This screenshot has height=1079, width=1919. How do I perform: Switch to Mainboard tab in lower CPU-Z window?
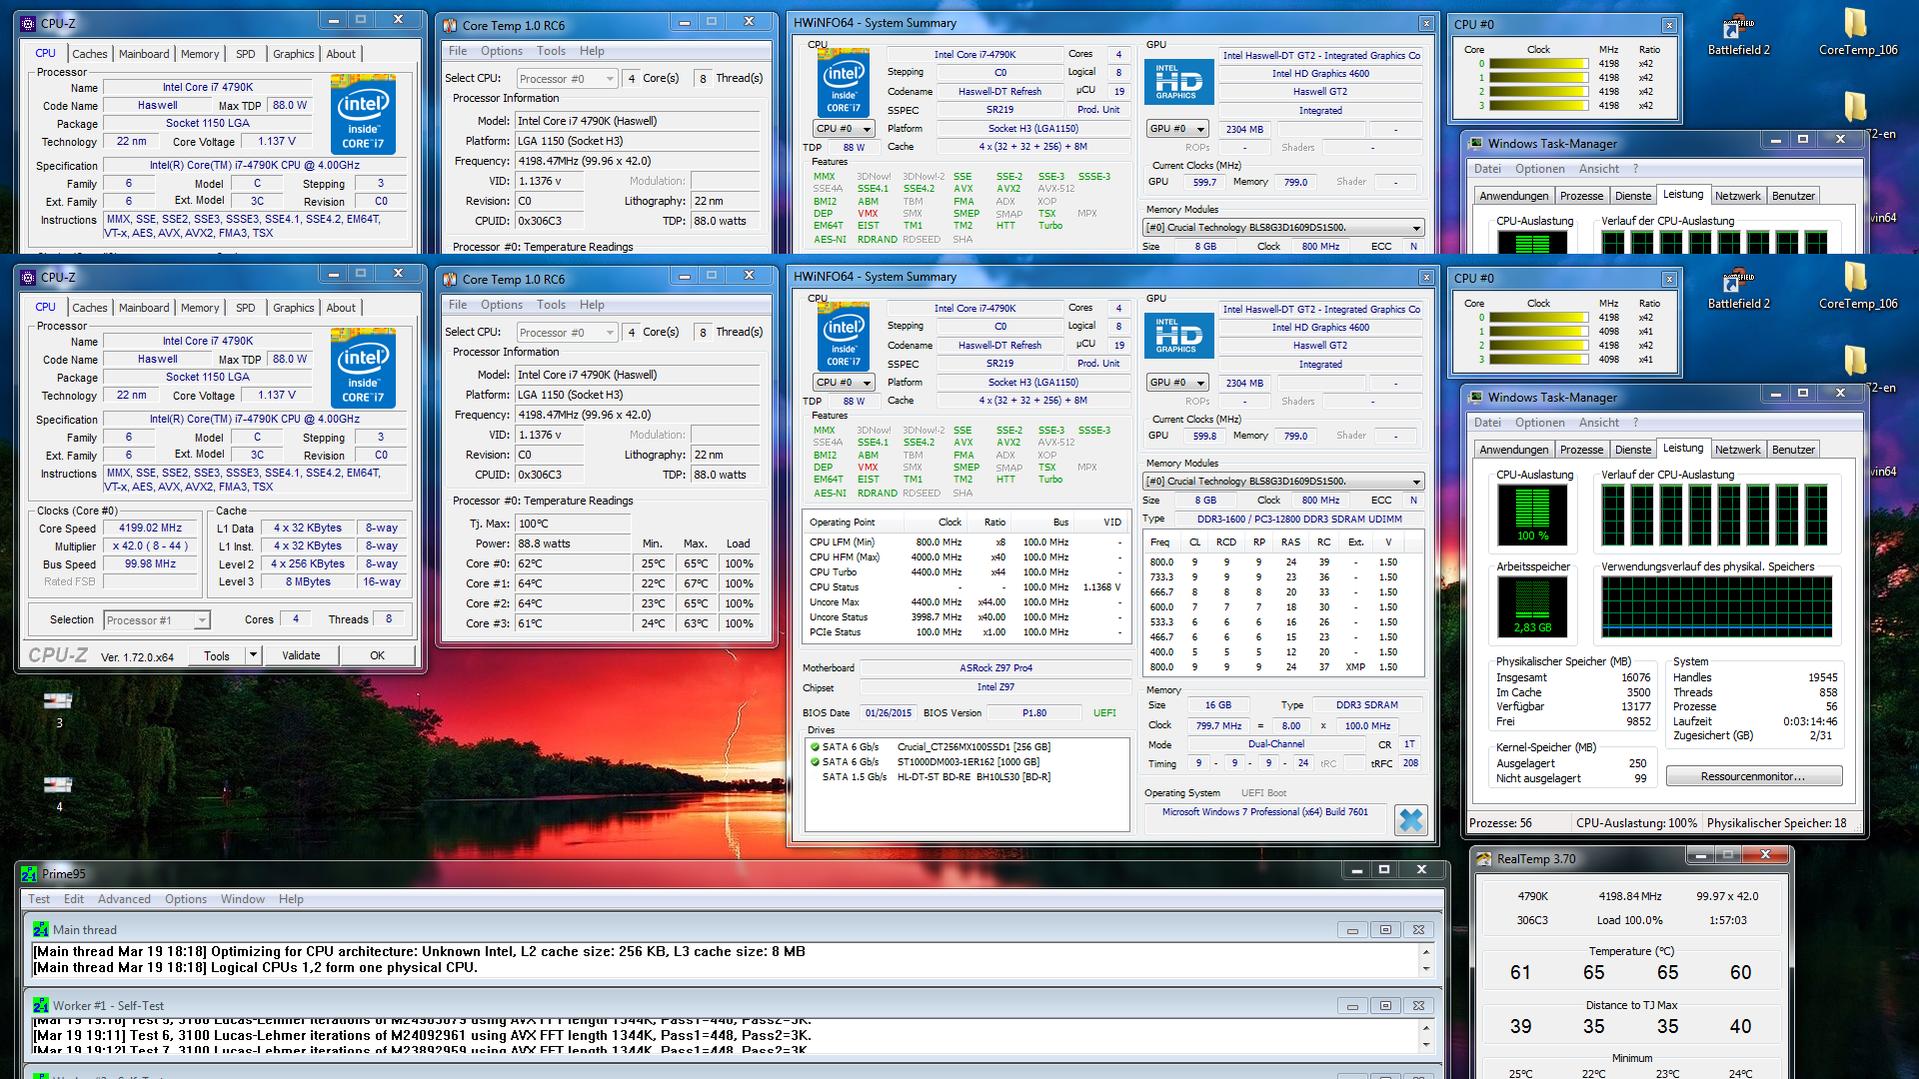144,308
